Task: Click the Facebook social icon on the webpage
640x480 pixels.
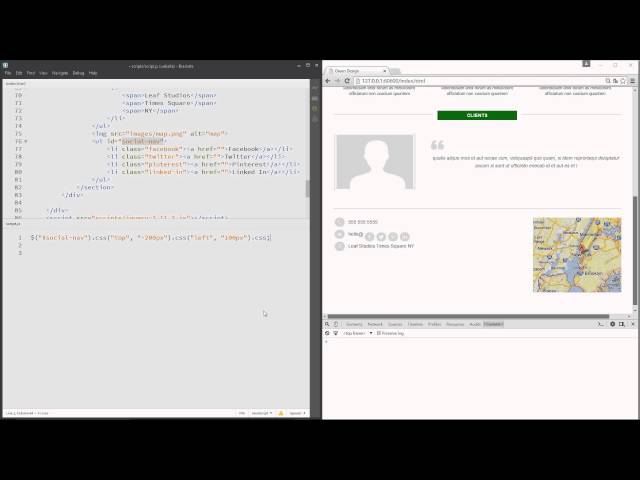Action: (369, 237)
